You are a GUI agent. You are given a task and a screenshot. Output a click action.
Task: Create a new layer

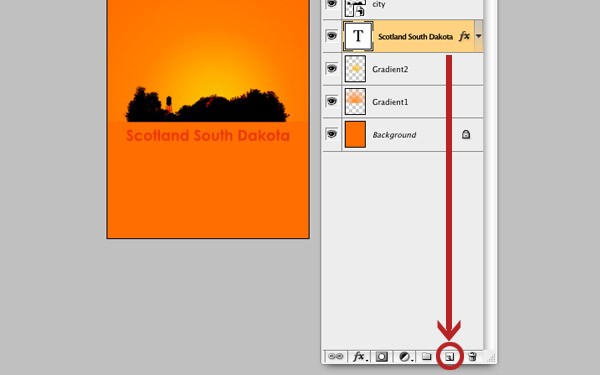pyautogui.click(x=450, y=357)
